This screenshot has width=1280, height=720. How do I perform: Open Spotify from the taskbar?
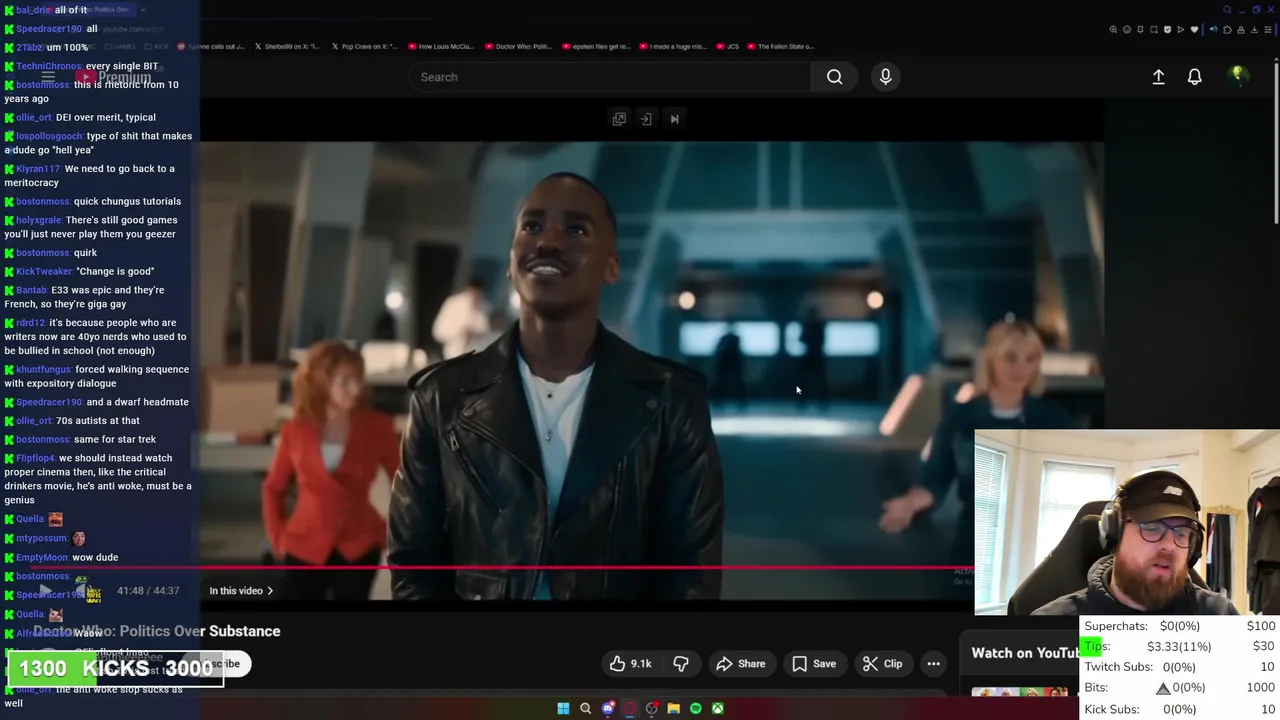pyautogui.click(x=696, y=708)
